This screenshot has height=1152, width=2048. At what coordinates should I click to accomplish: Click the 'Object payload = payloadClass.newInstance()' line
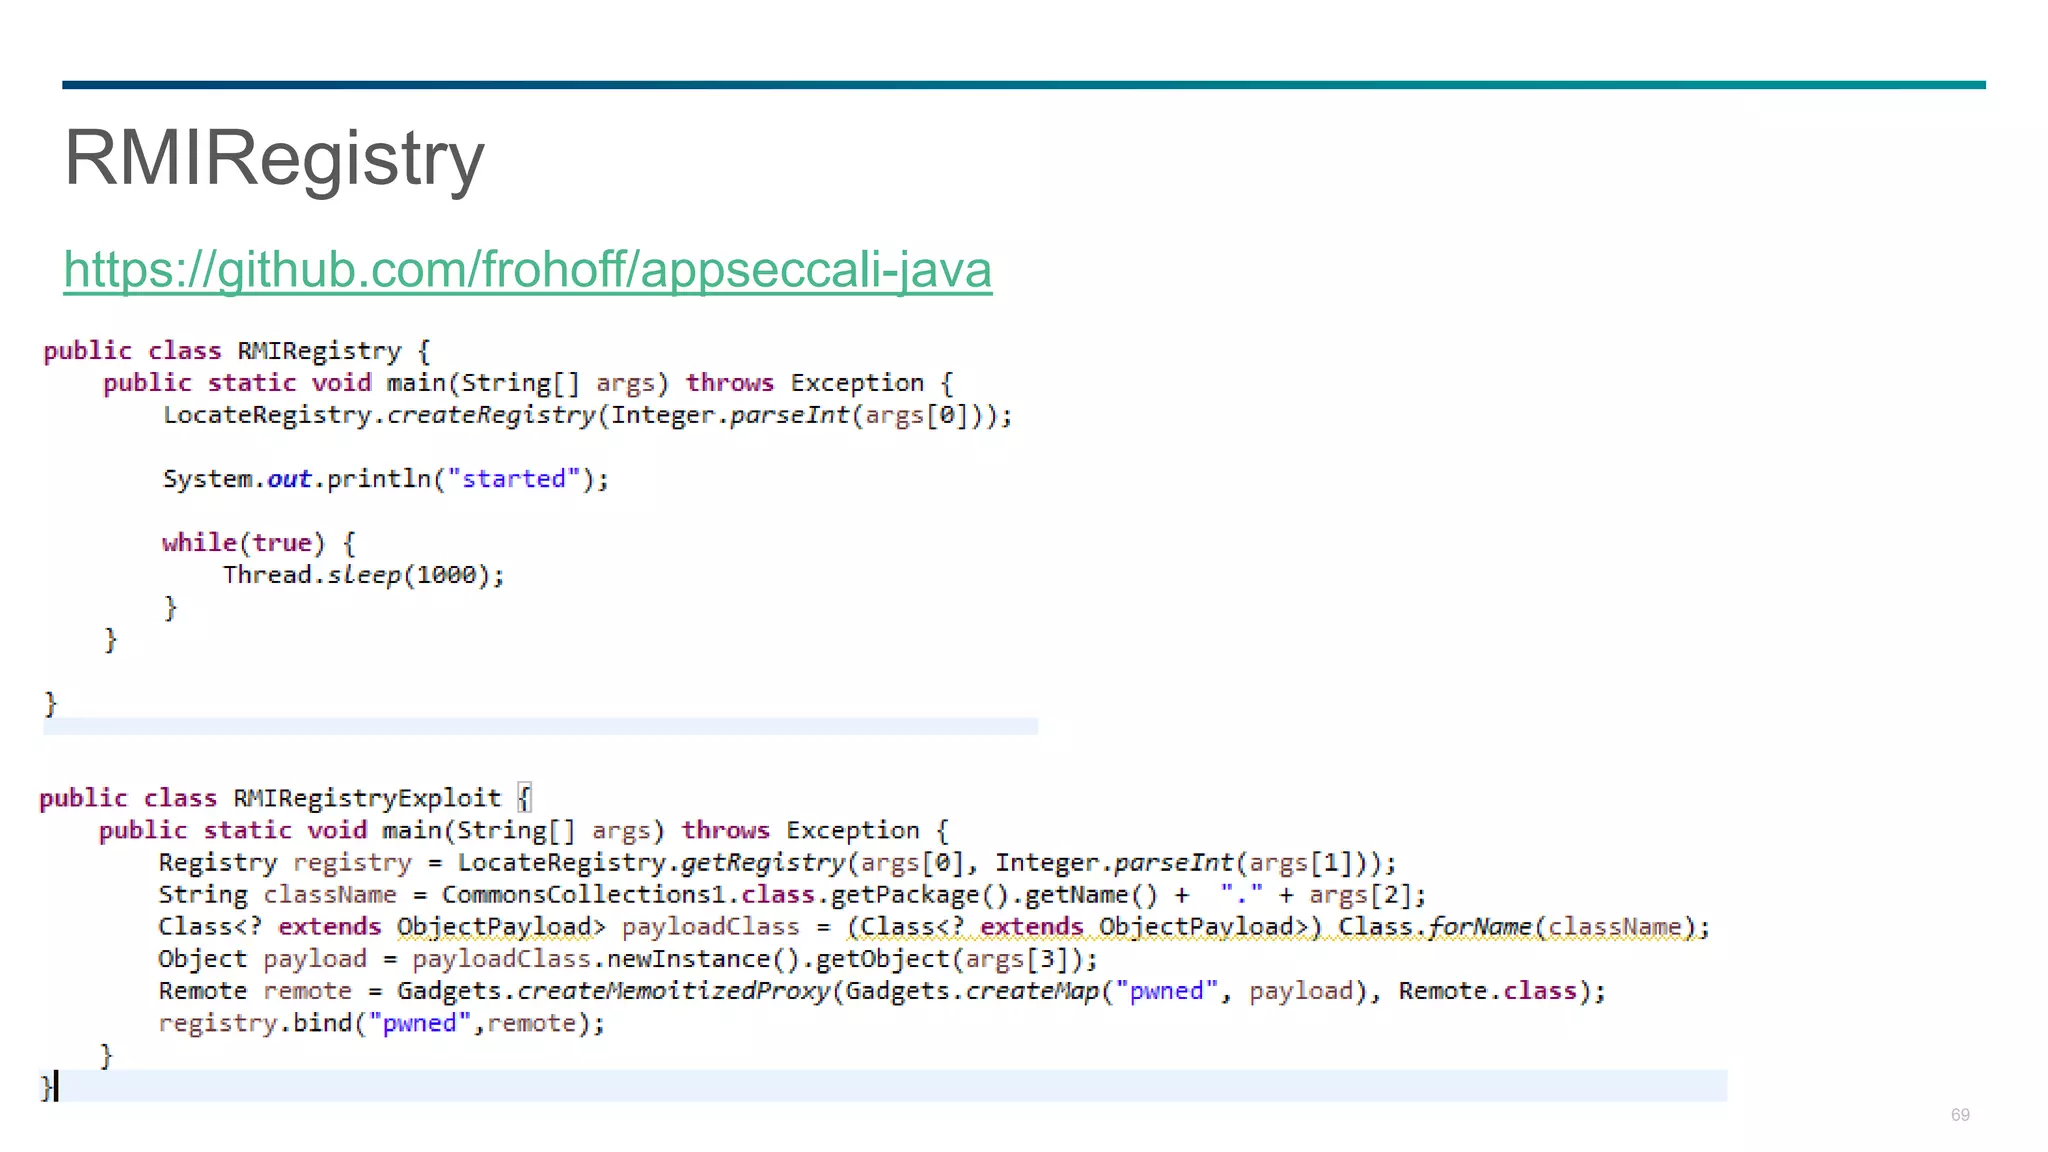tap(628, 959)
